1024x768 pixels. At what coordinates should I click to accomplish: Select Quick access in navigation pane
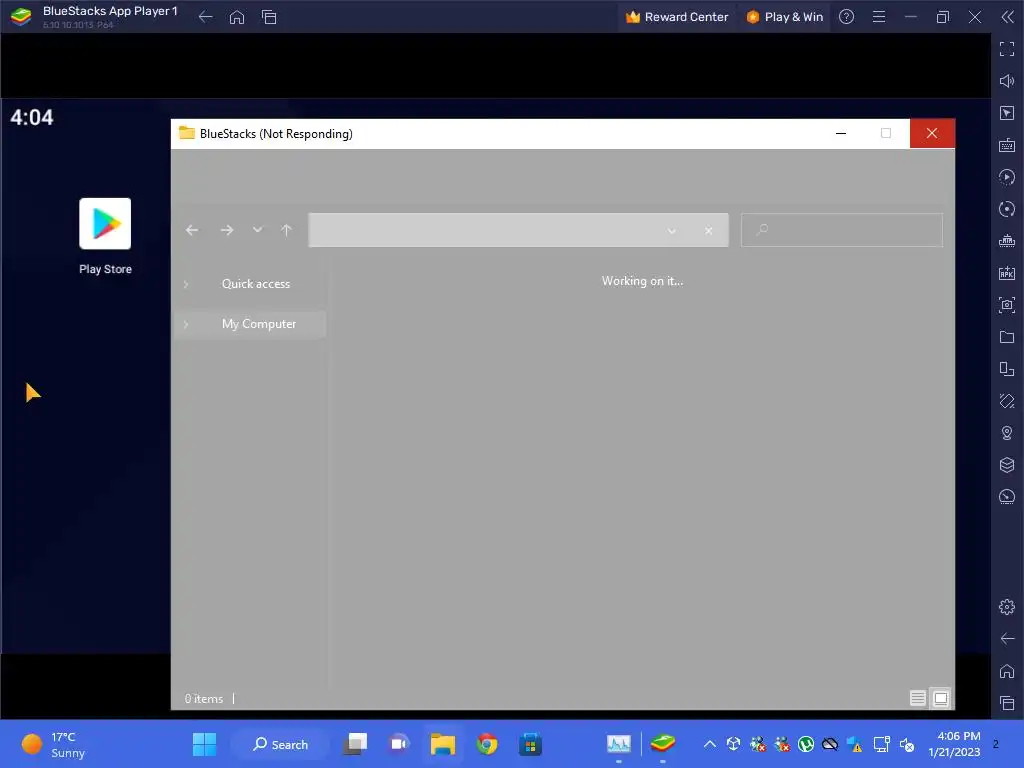256,284
